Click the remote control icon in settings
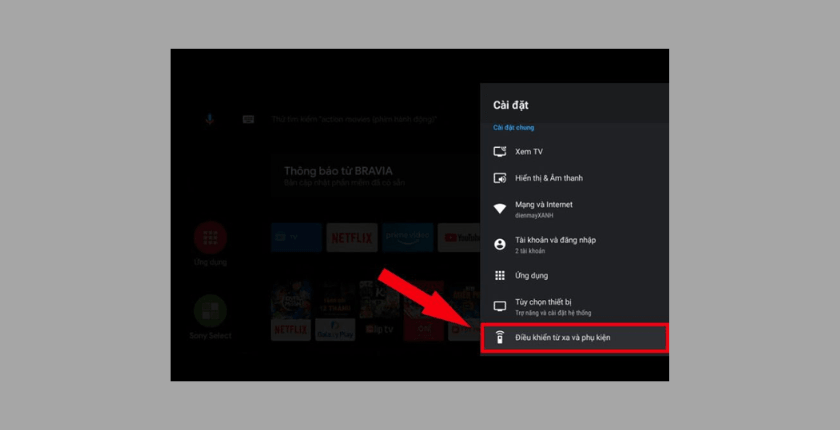840x430 pixels. point(500,338)
